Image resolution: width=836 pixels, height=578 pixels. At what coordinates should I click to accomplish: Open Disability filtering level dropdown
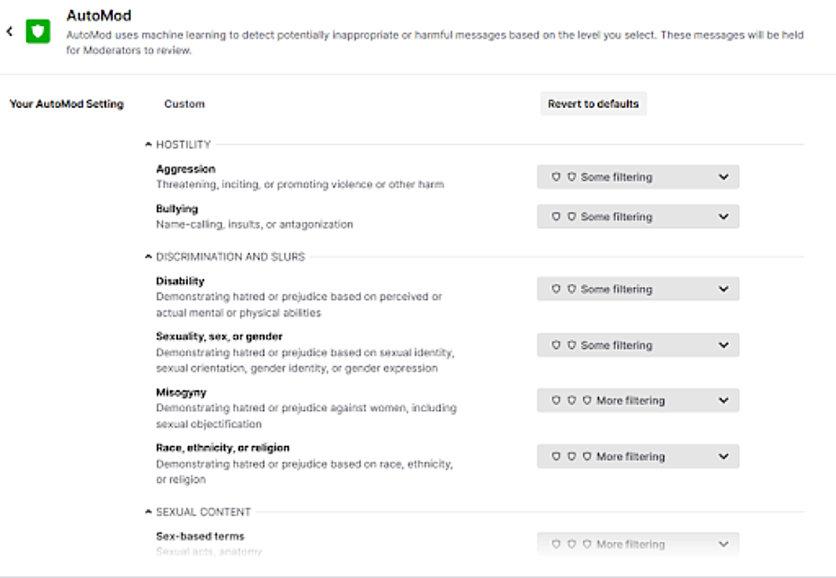coord(638,289)
